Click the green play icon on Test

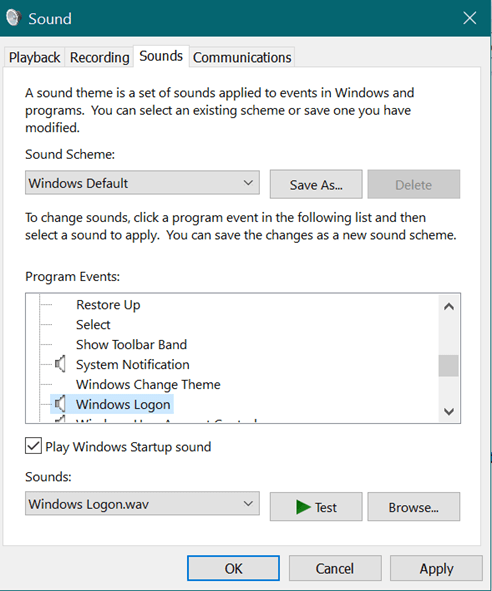(x=303, y=507)
